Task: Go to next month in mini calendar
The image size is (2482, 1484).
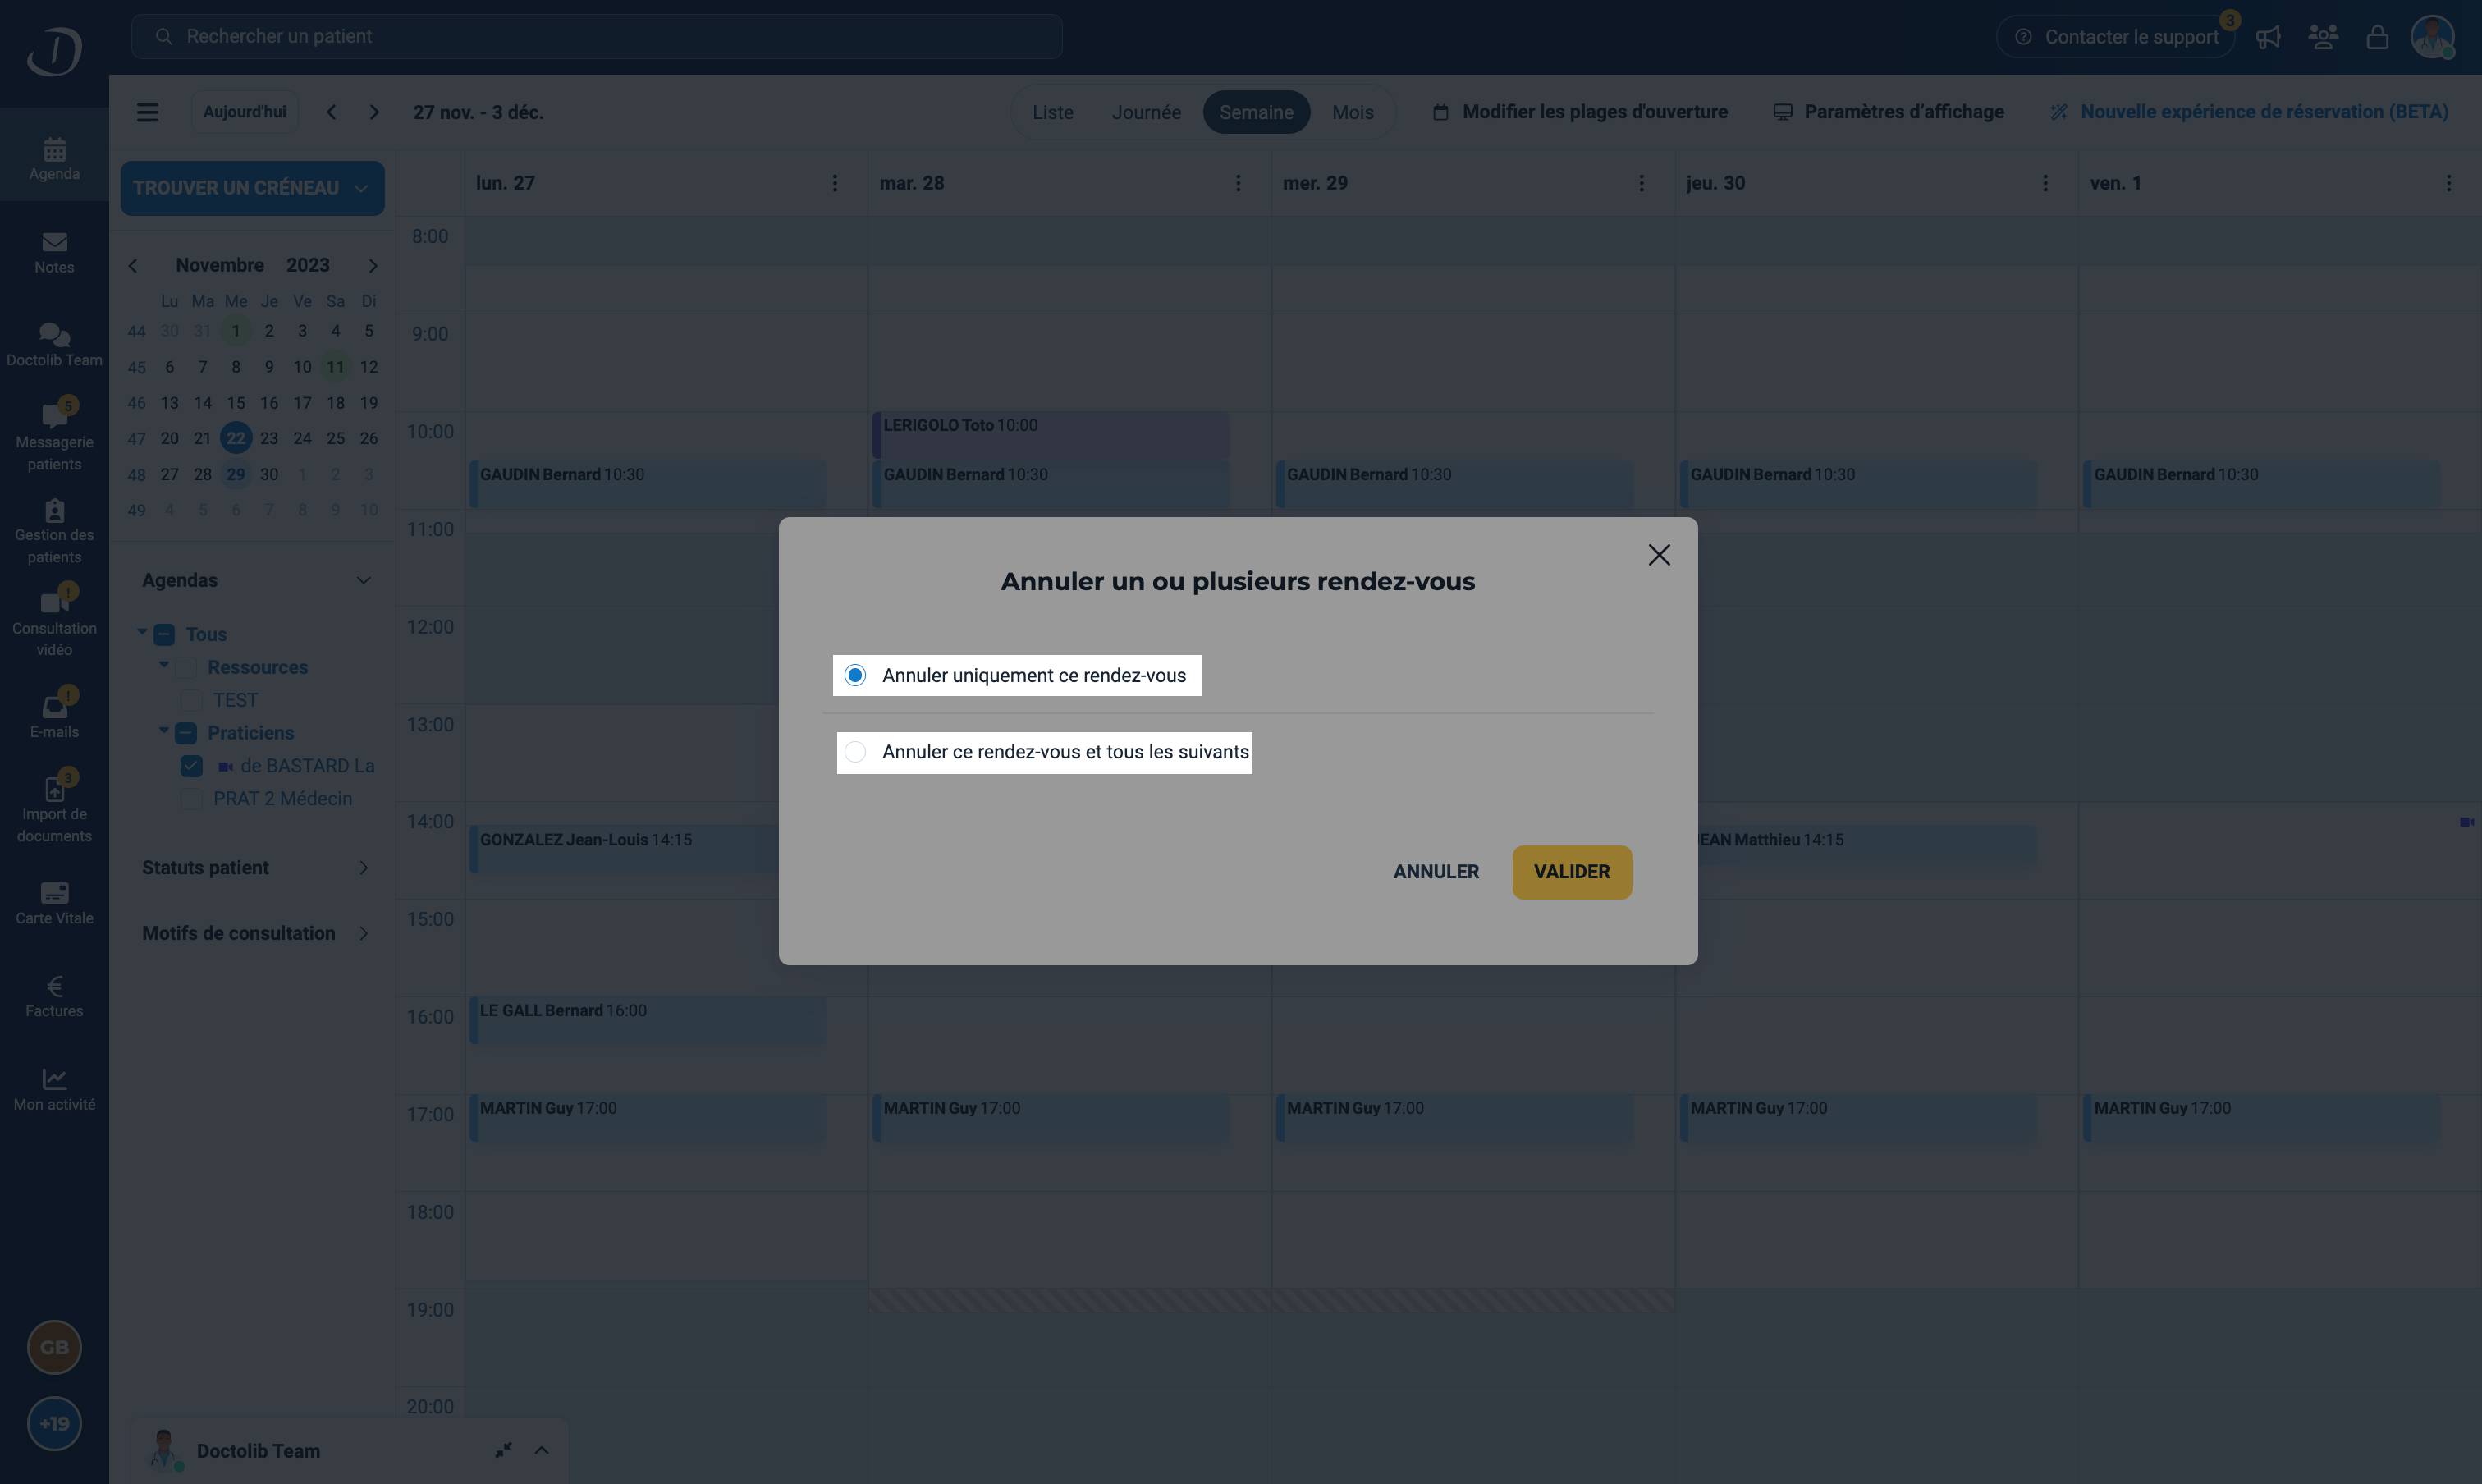Action: pyautogui.click(x=373, y=266)
